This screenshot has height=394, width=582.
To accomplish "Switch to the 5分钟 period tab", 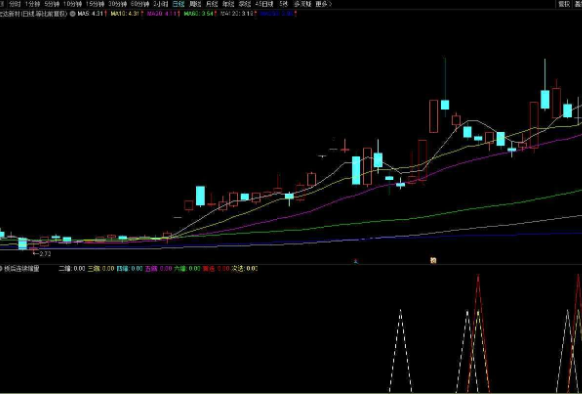I will [x=52, y=4].
